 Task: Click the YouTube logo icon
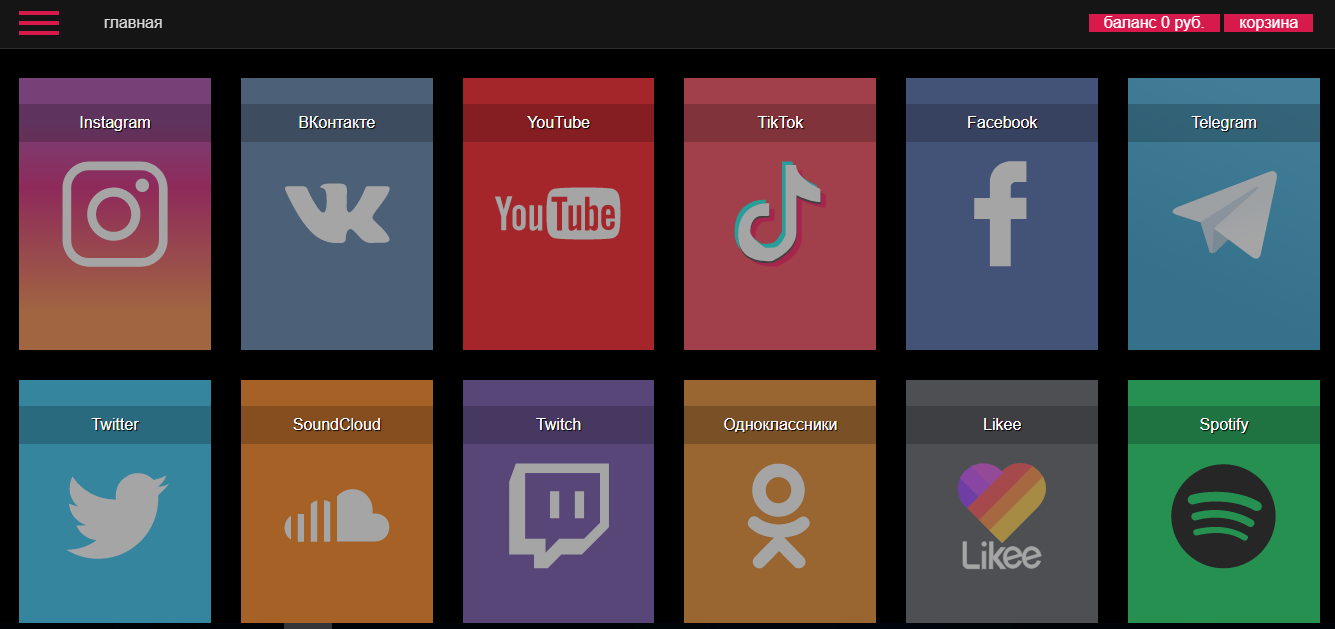click(557, 214)
